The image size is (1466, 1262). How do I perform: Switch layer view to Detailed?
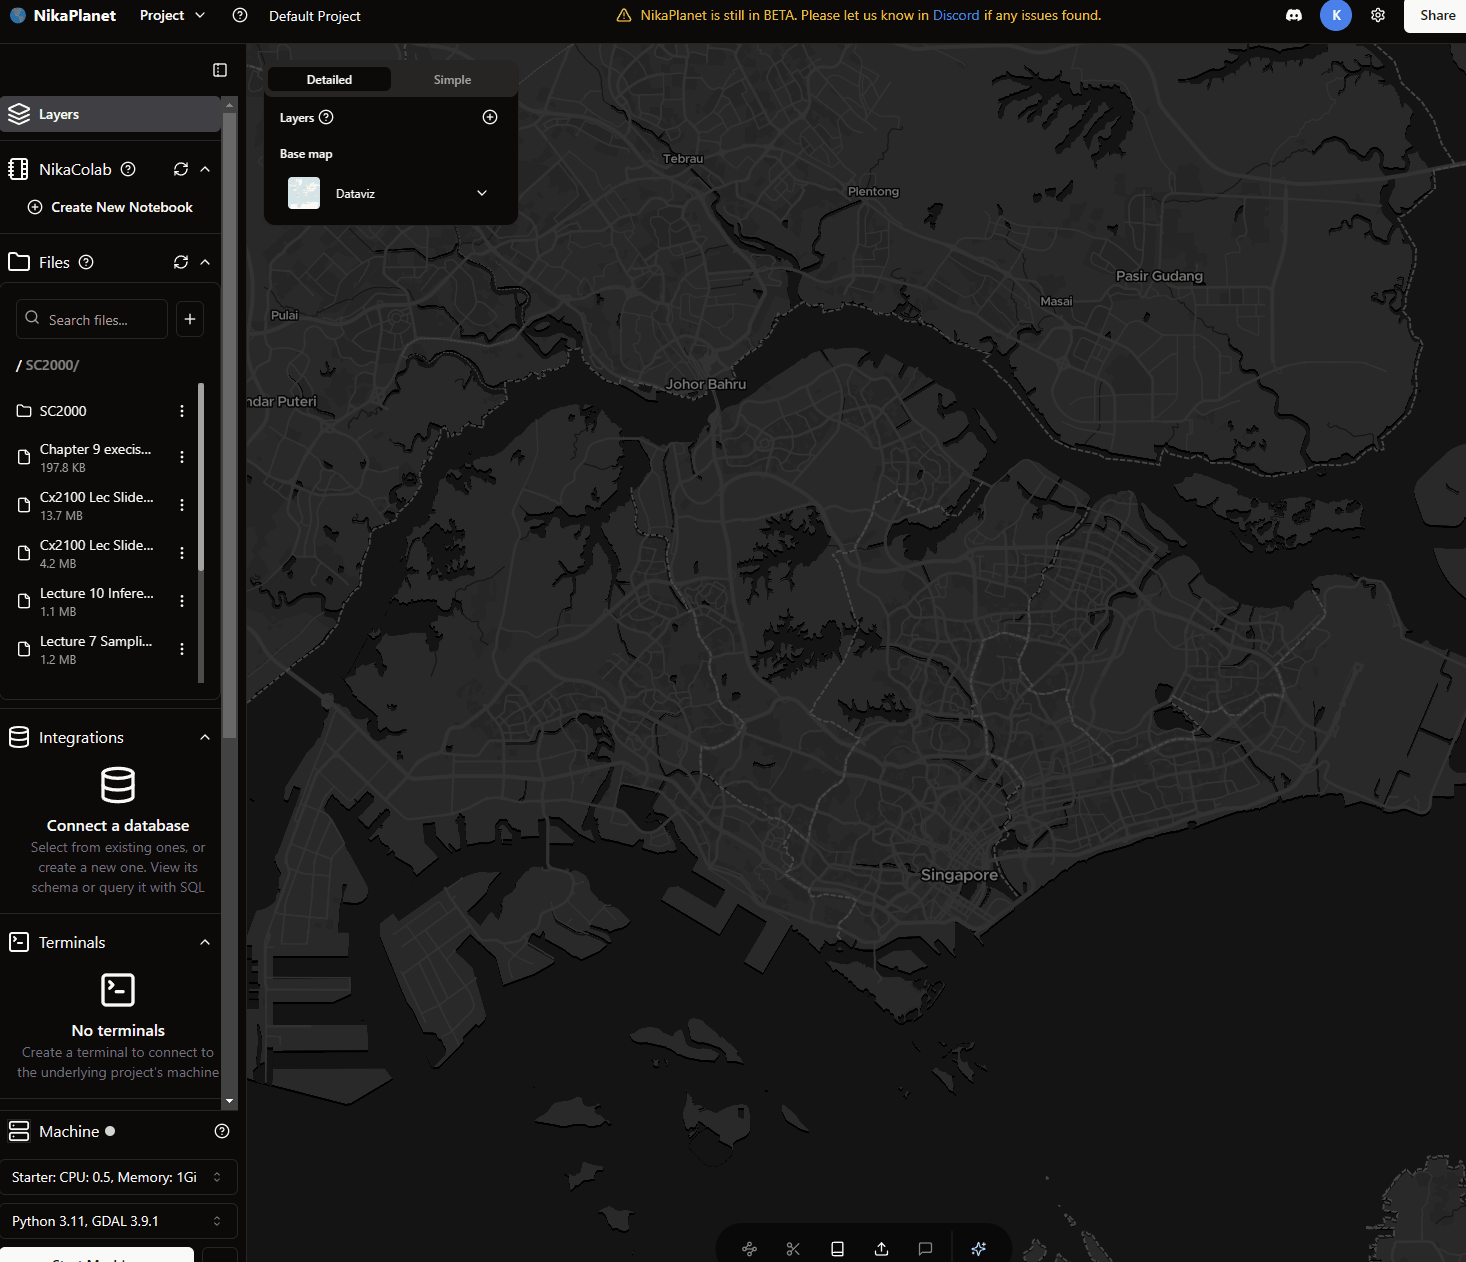click(x=329, y=80)
